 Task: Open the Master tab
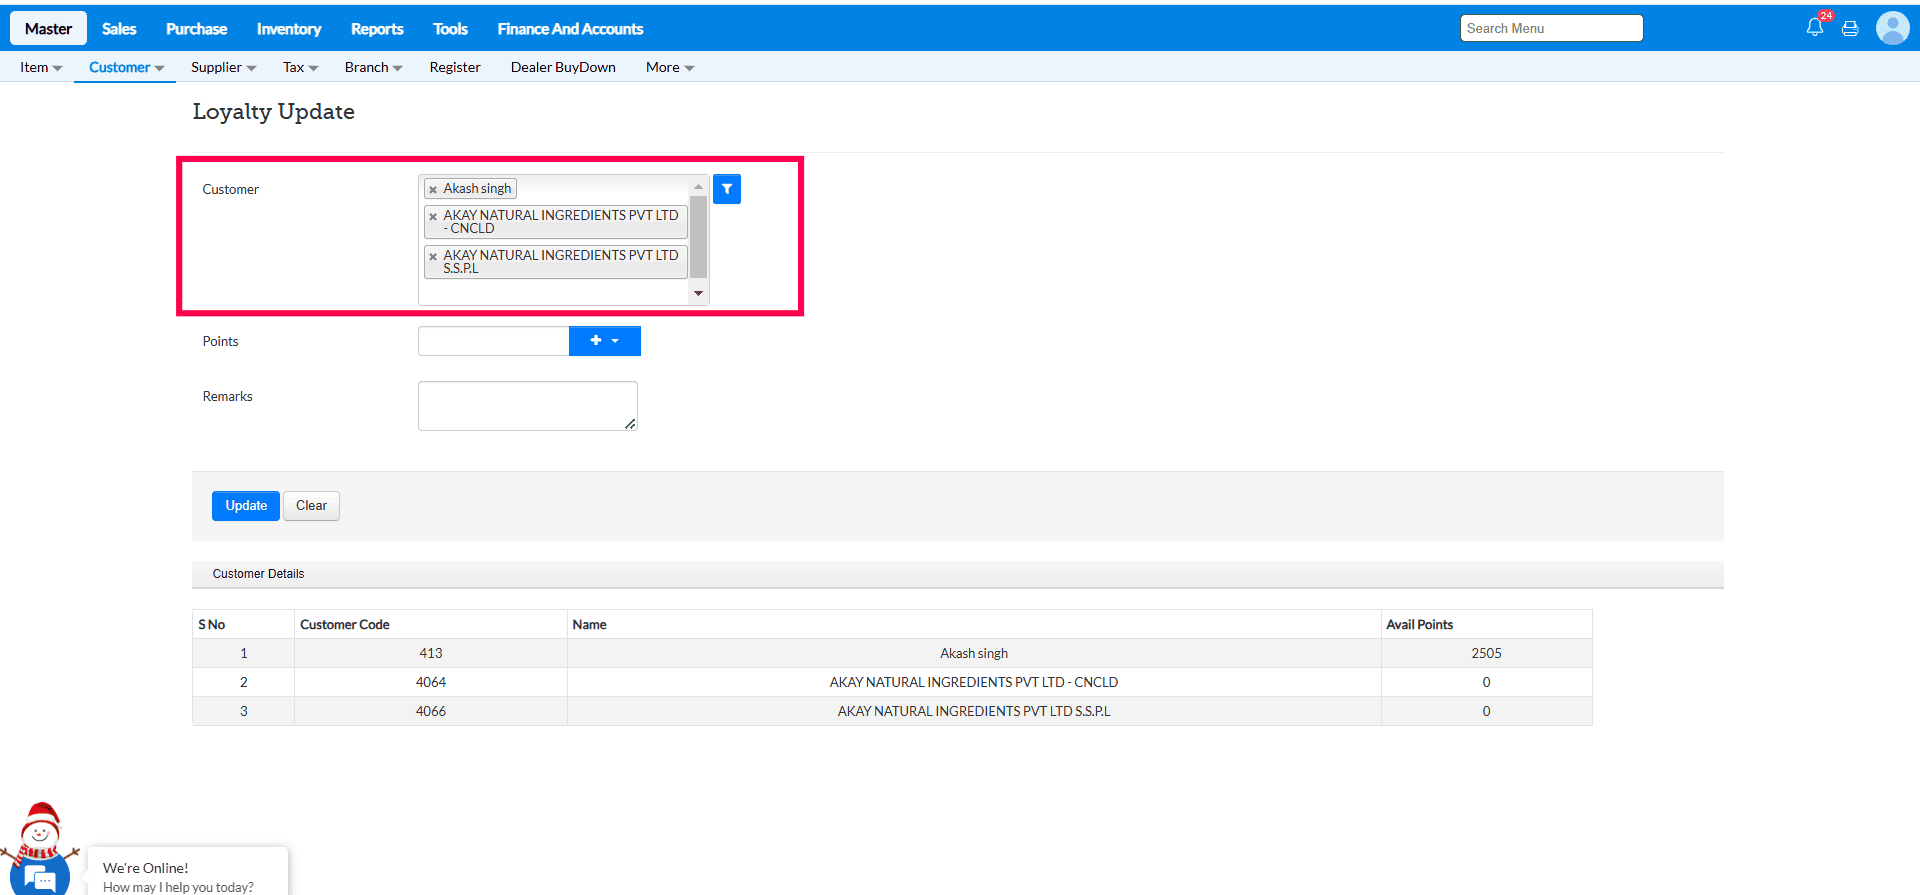(48, 29)
